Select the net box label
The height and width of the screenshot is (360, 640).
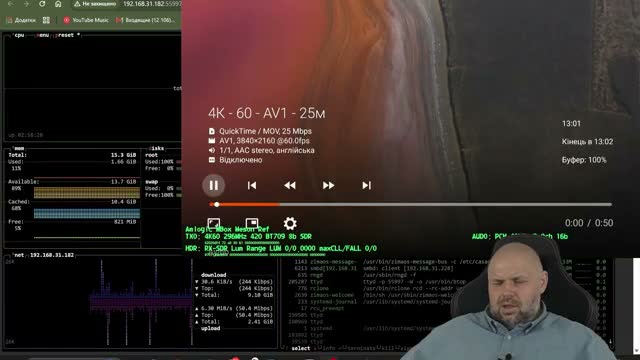click(19, 255)
